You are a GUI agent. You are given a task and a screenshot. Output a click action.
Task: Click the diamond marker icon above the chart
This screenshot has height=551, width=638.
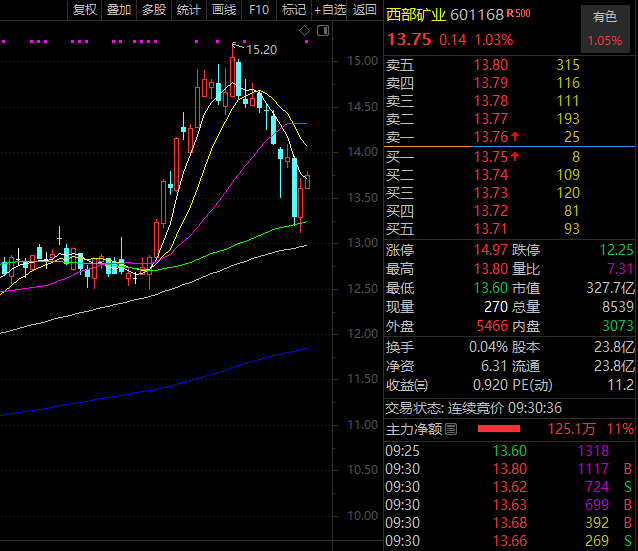pos(306,28)
